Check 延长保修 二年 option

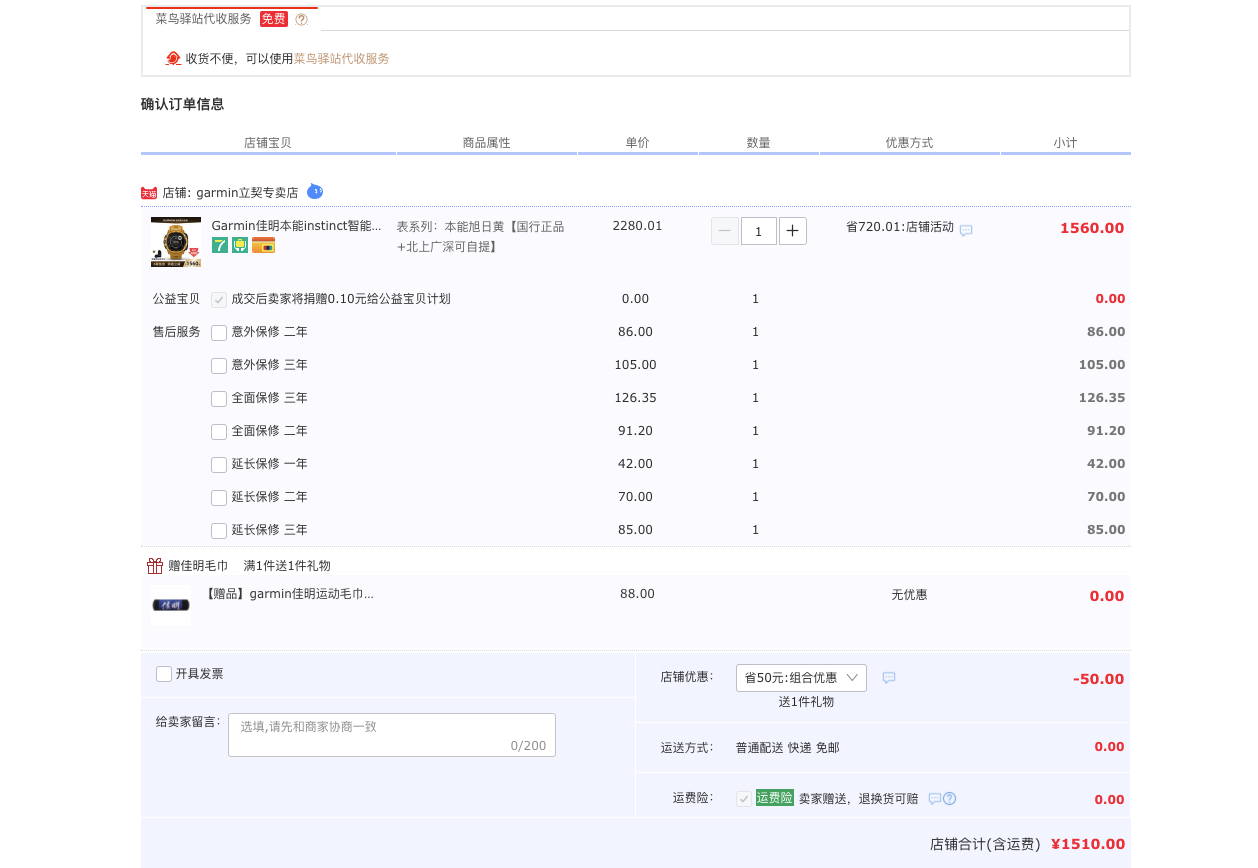pos(219,497)
